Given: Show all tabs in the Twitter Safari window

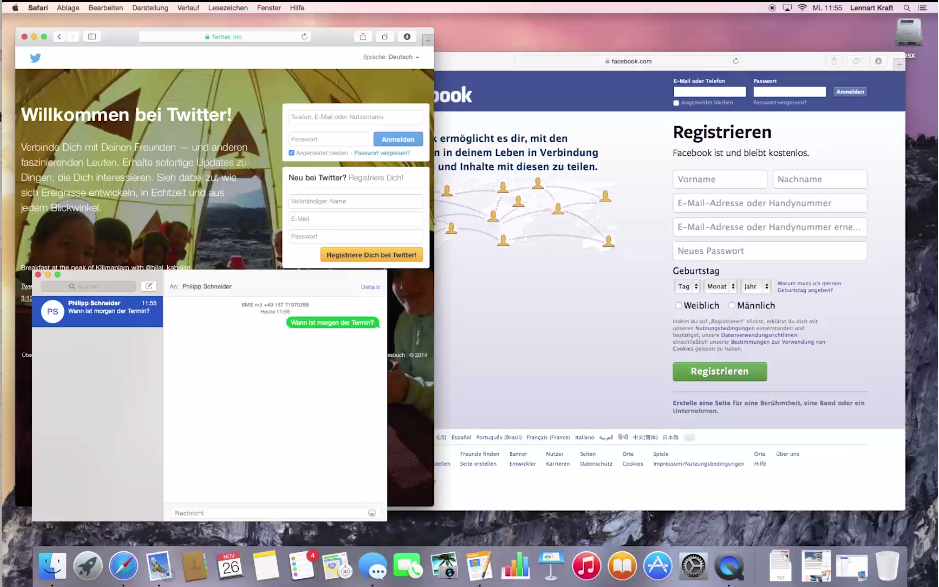Looking at the screenshot, I should coord(384,37).
